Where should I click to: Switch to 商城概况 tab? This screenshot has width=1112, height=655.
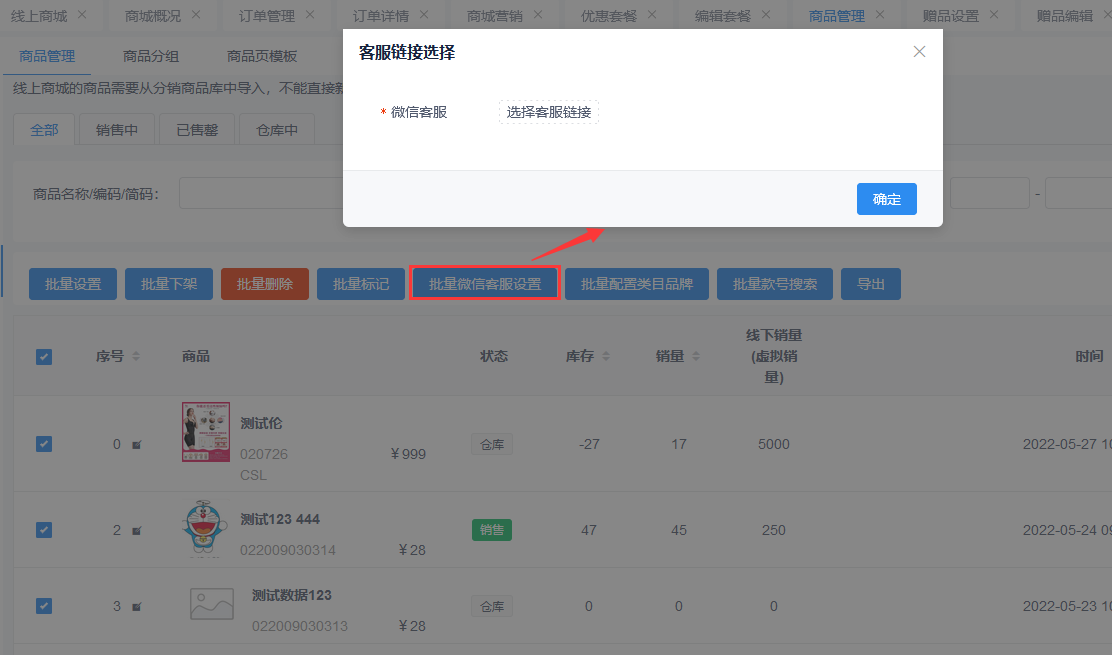click(152, 16)
